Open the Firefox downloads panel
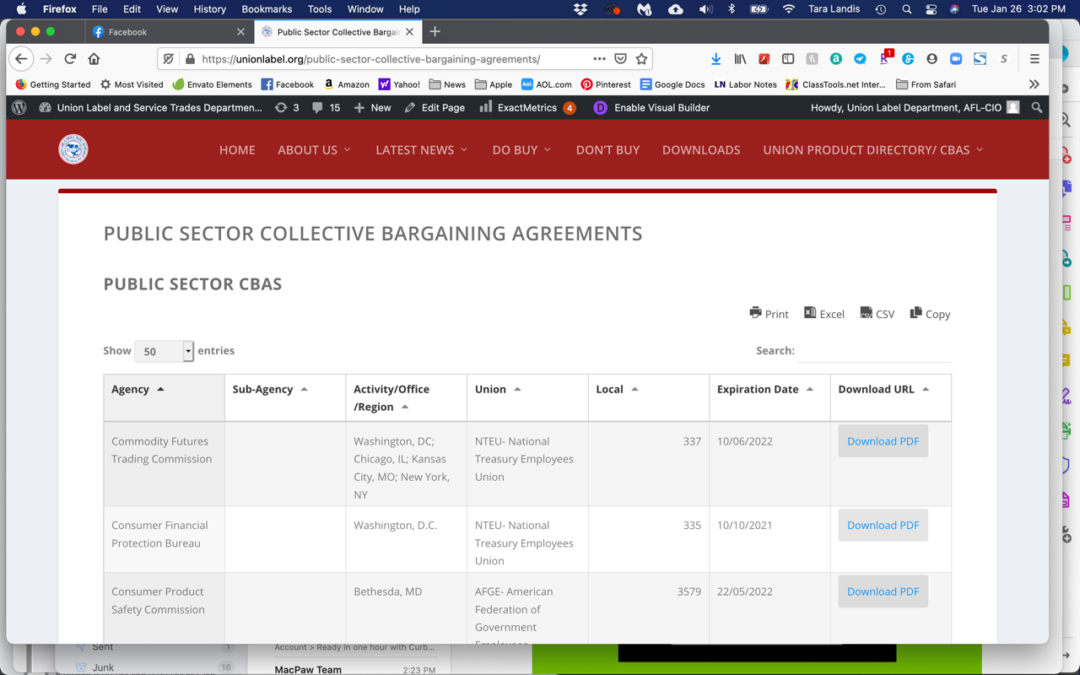This screenshot has height=675, width=1080. [716, 59]
